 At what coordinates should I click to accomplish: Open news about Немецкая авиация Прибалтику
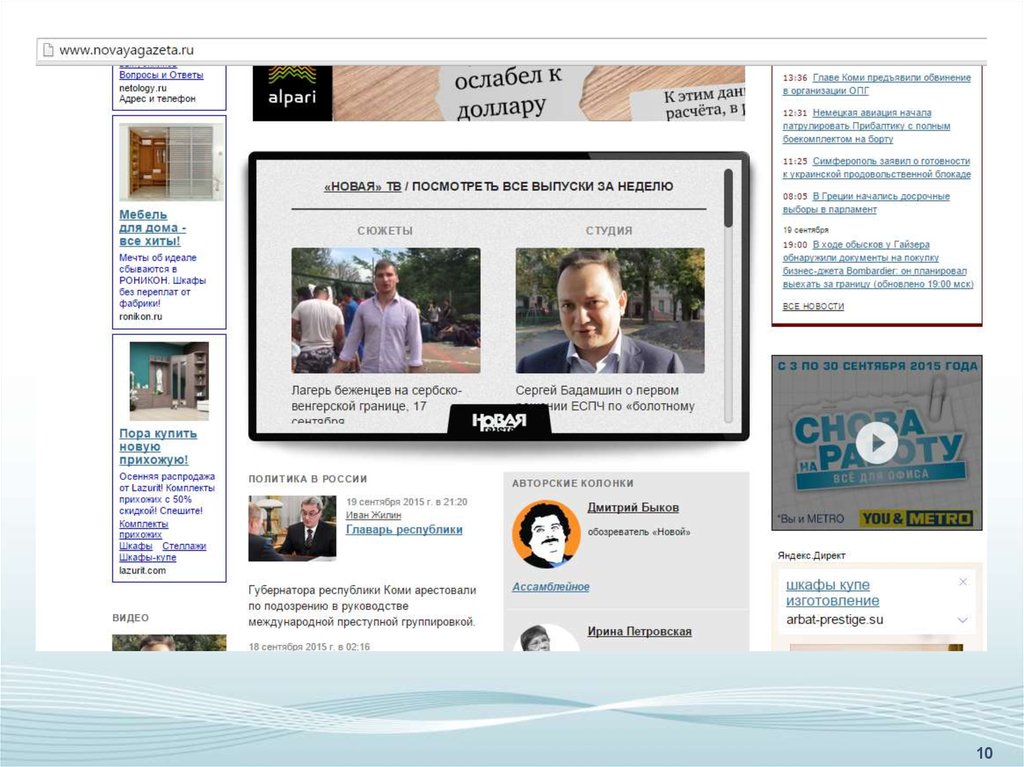[867, 126]
